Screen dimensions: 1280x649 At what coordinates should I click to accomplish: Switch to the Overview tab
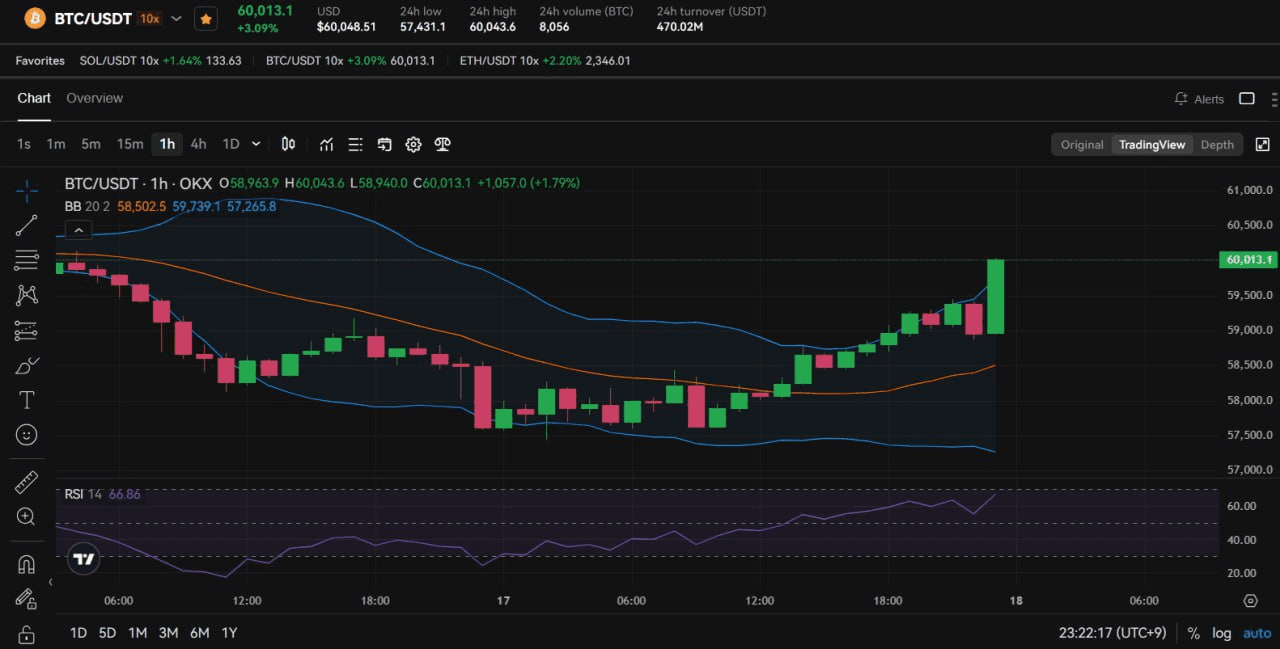(x=94, y=98)
